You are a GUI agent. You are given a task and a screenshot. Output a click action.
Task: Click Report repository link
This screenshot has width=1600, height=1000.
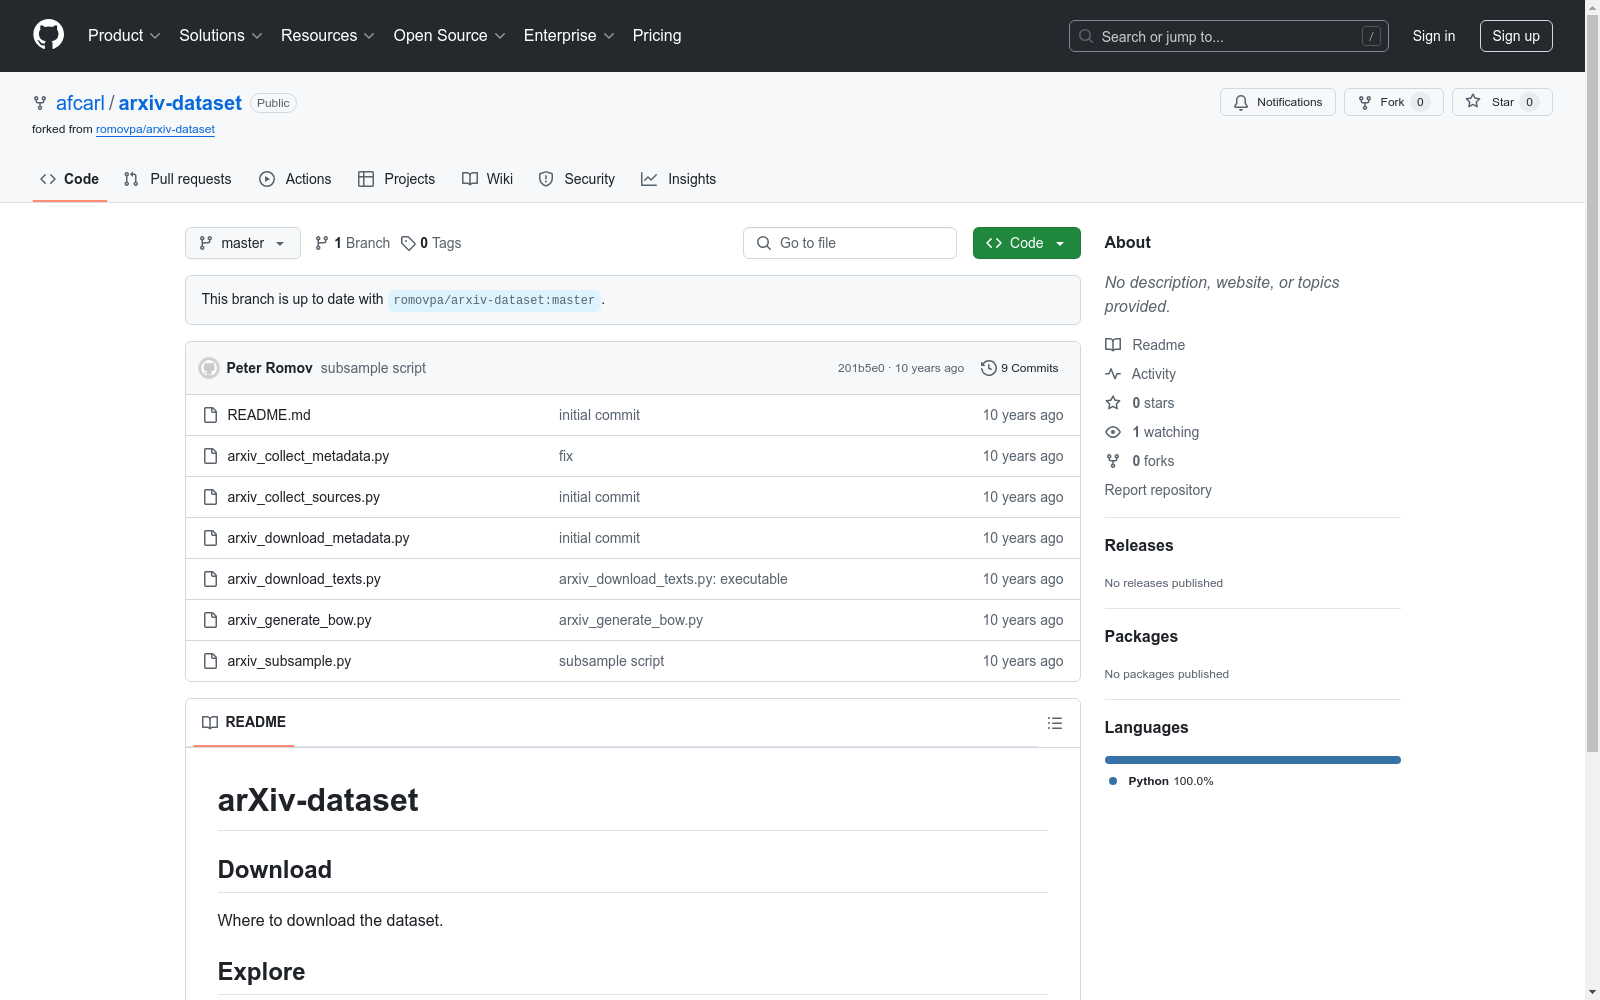[1158, 490]
